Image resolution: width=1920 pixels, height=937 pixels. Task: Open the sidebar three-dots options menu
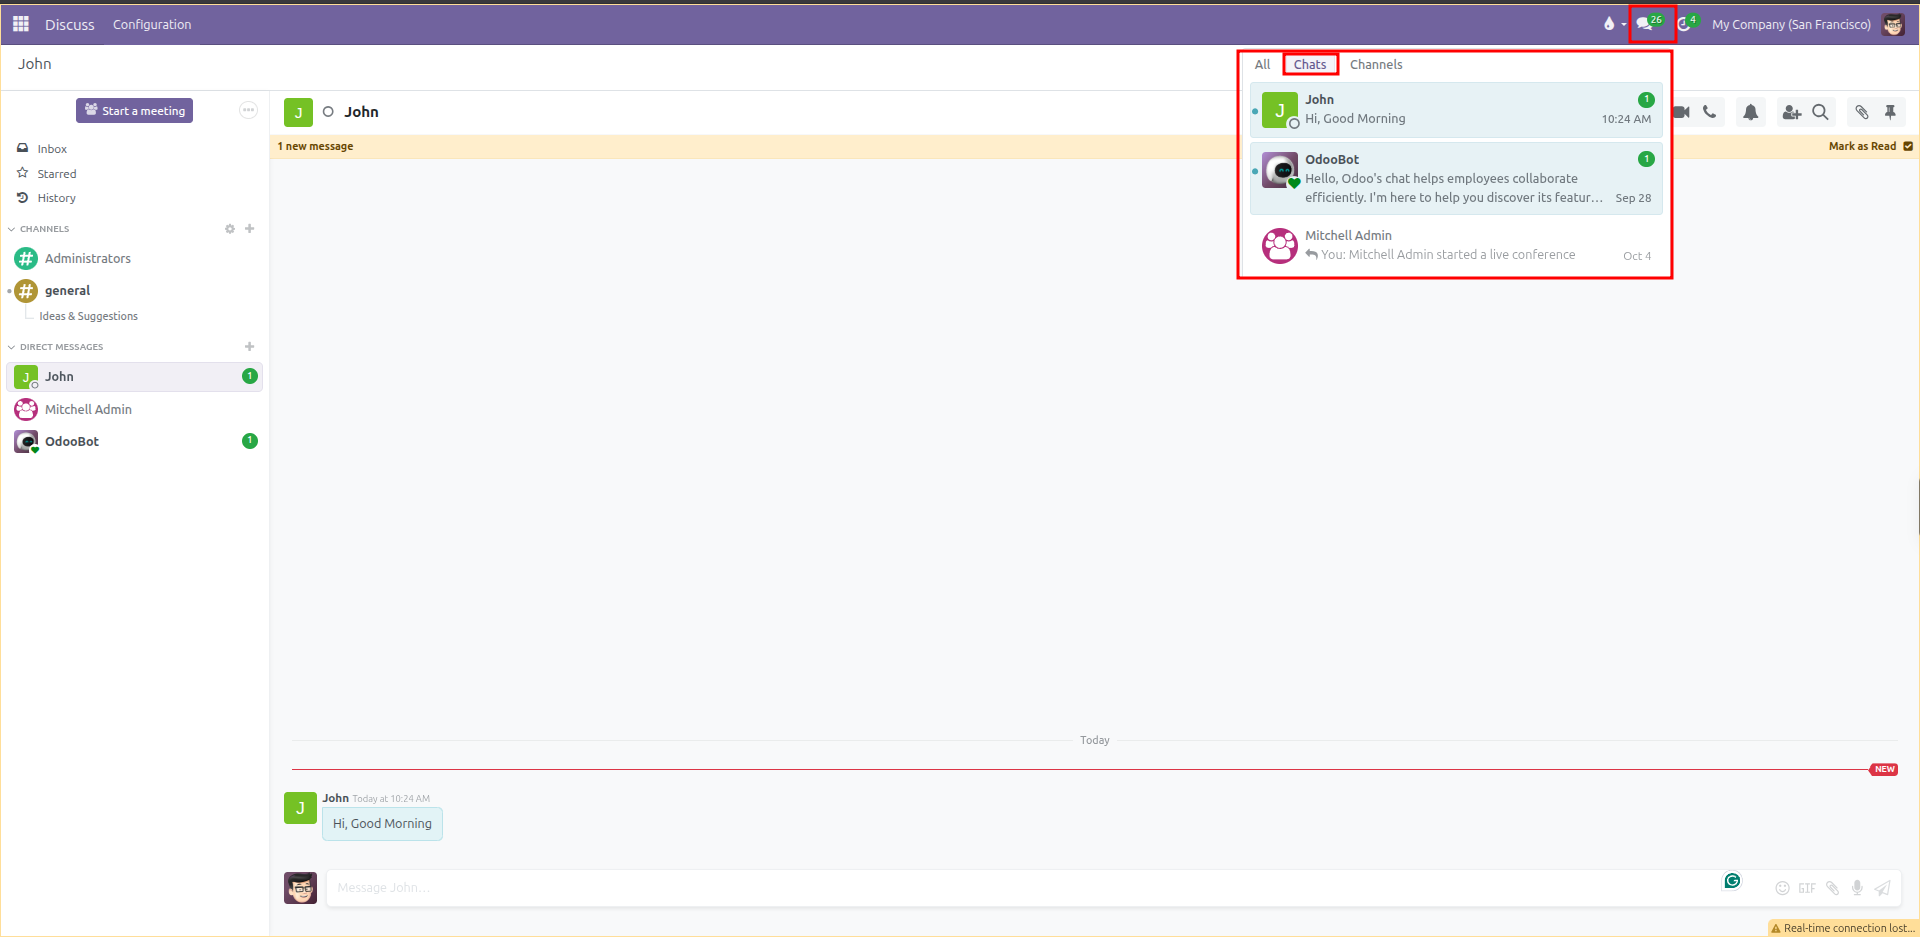[248, 110]
